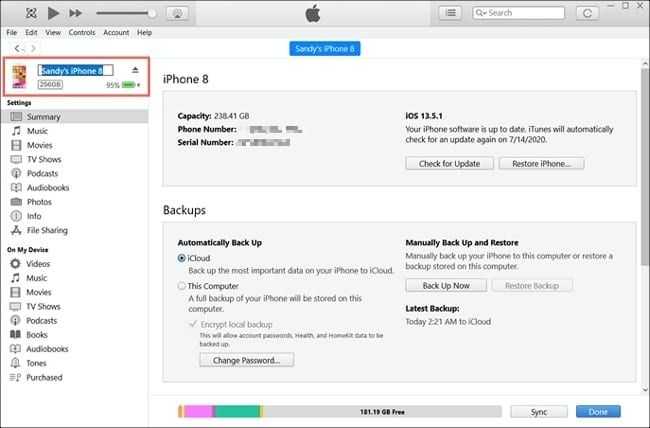The image size is (650, 428).
Task: Click the teal segment of the storage bar
Action: [237, 411]
